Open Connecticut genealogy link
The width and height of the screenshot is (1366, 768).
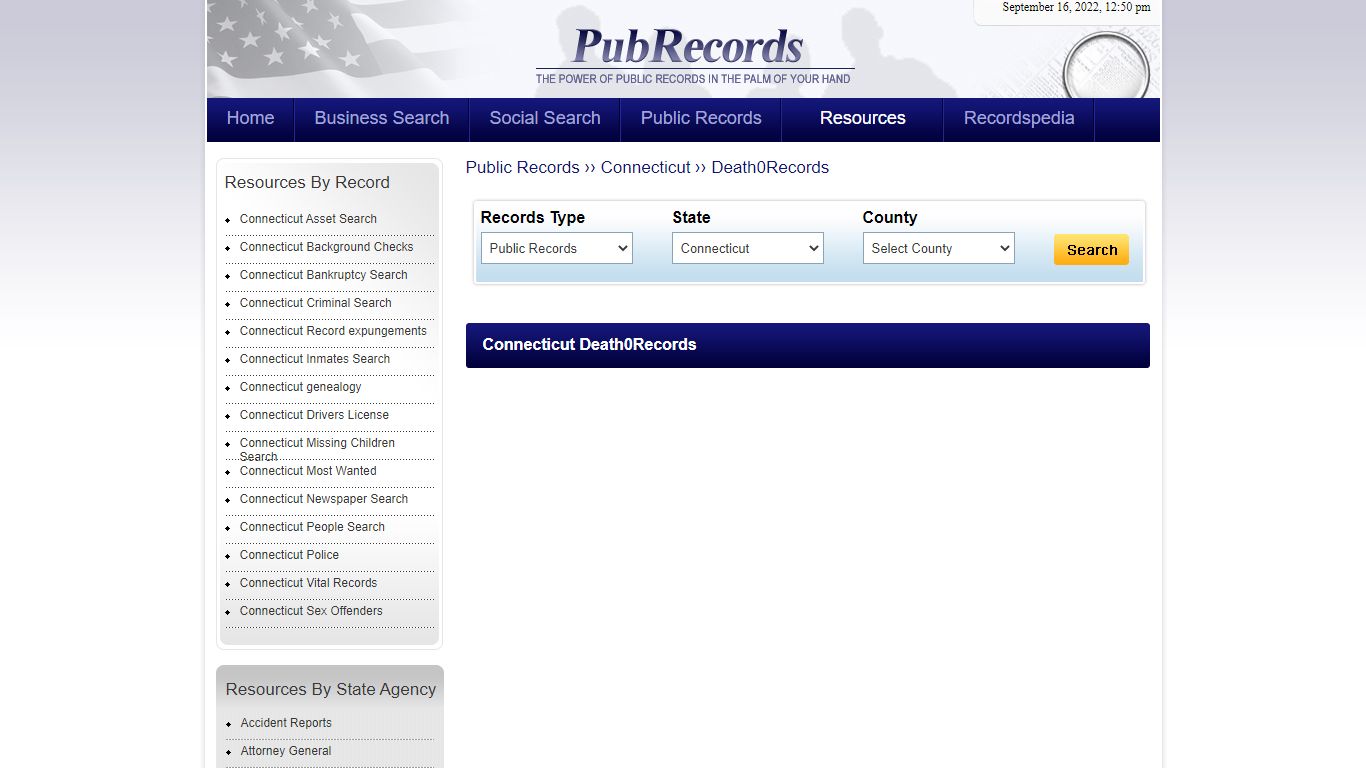[x=301, y=387]
